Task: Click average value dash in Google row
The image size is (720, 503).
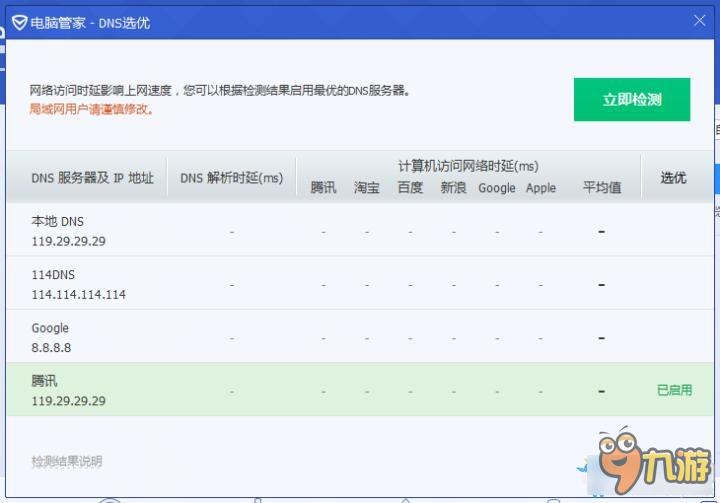Action: 602,338
